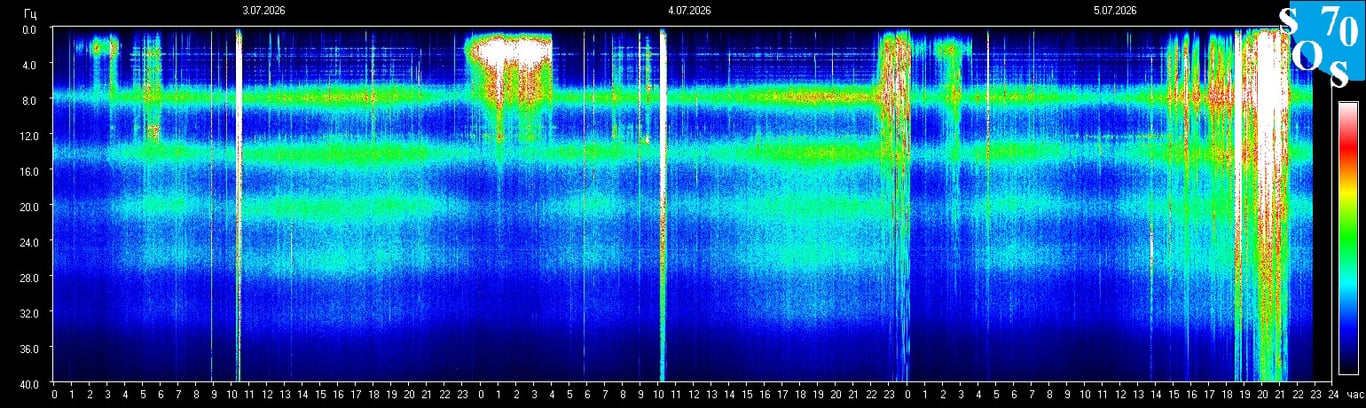Select the 5.07.2026 date label

coord(1114,10)
